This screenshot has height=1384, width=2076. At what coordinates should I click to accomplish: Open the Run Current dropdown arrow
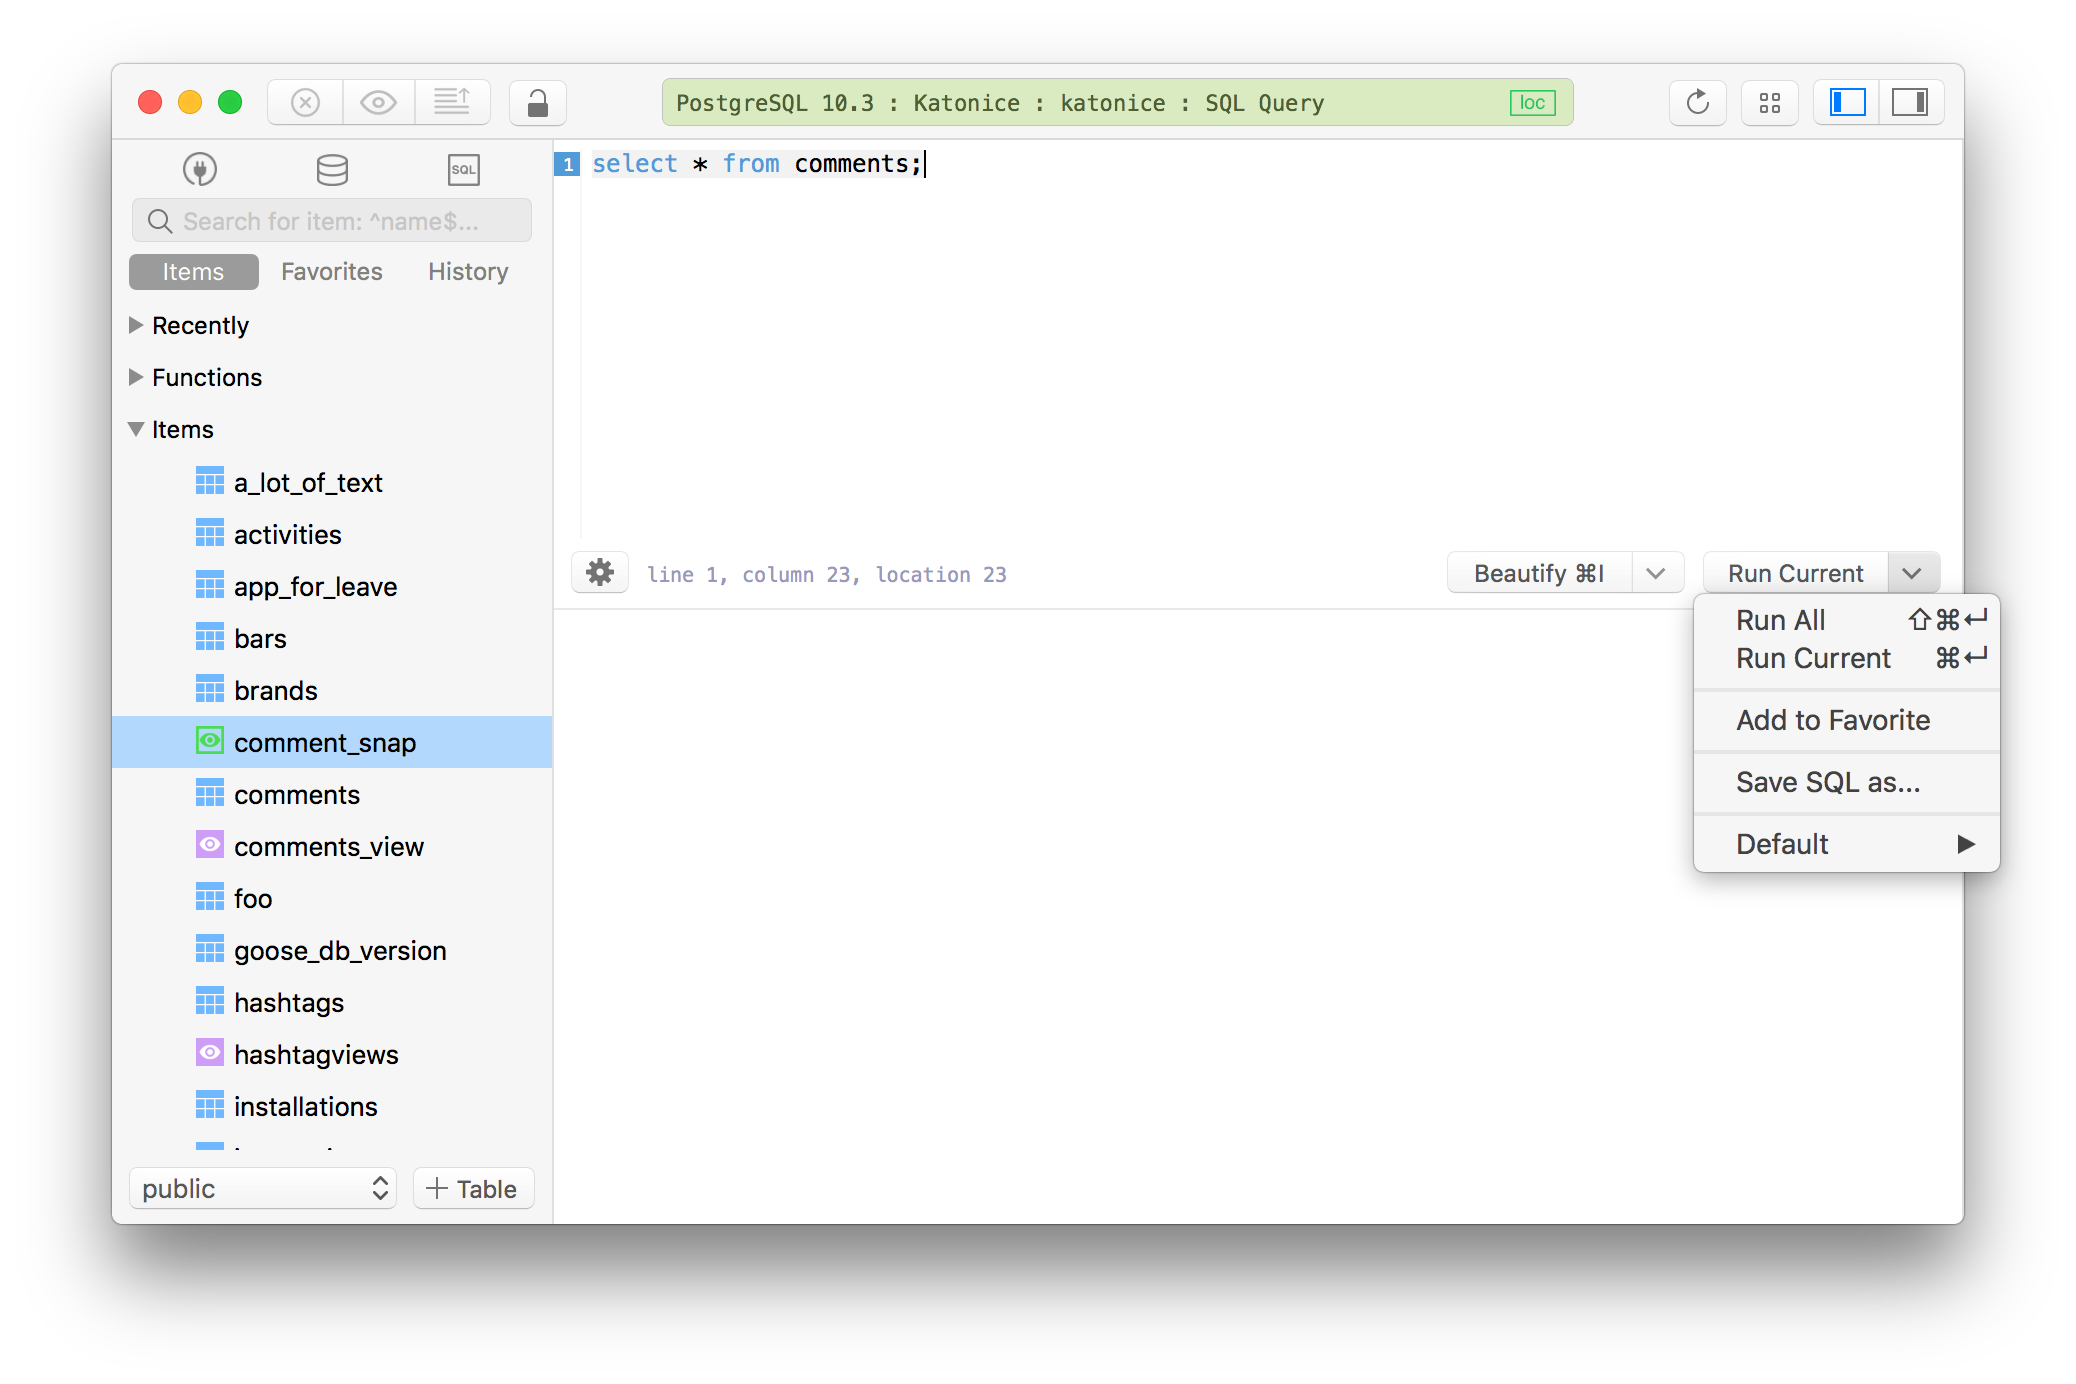pos(1912,573)
